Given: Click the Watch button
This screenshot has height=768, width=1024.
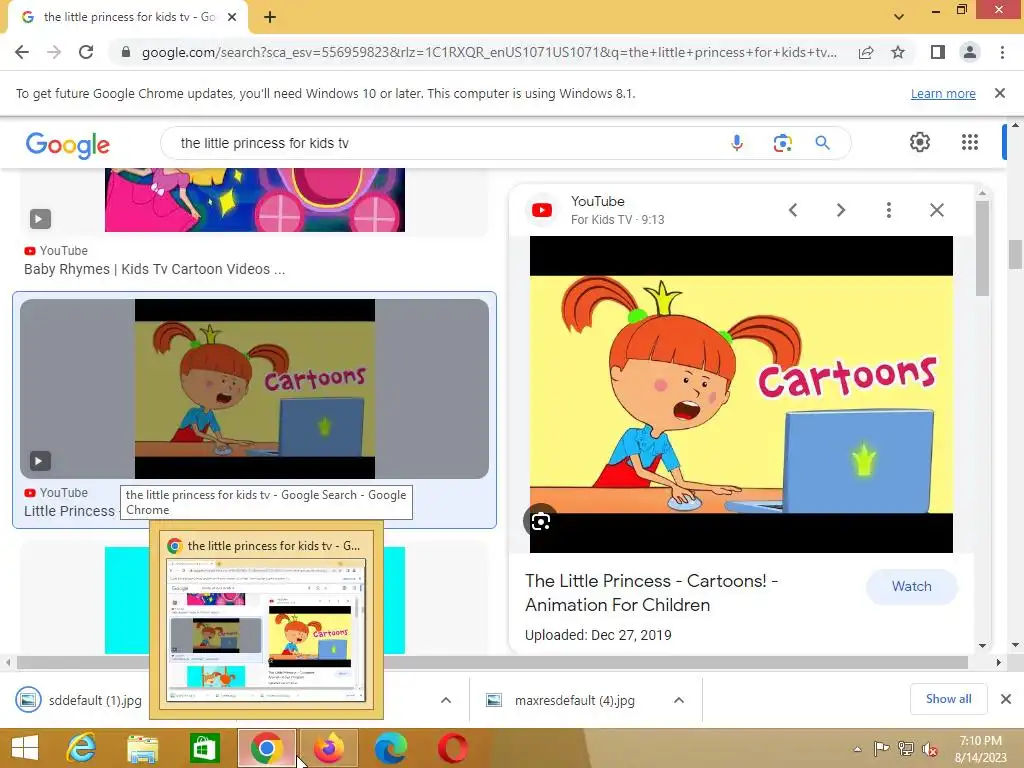Looking at the screenshot, I should 912,586.
